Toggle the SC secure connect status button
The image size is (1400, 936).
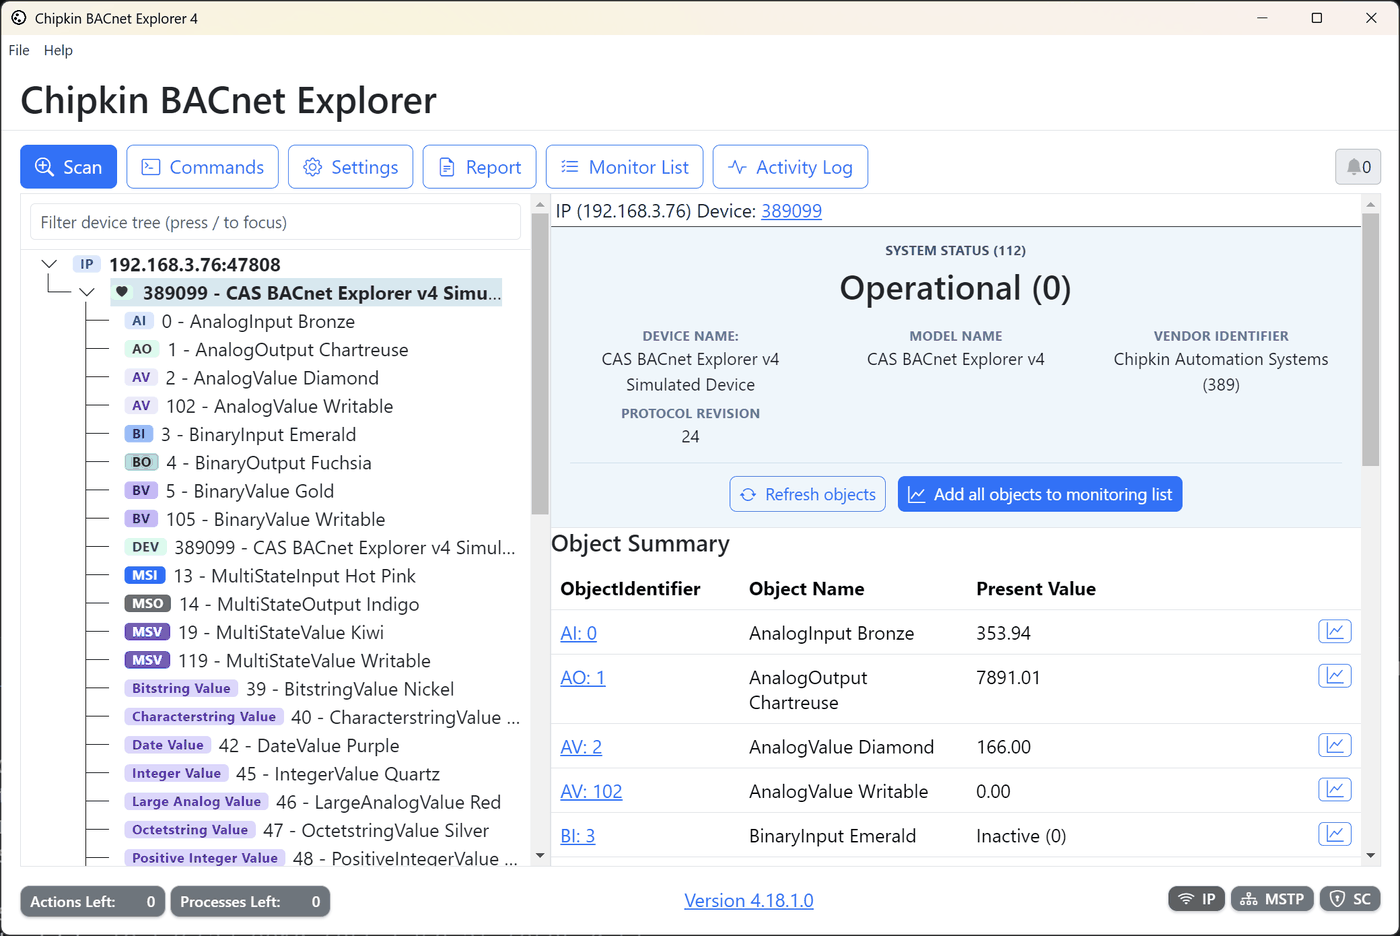(1350, 899)
